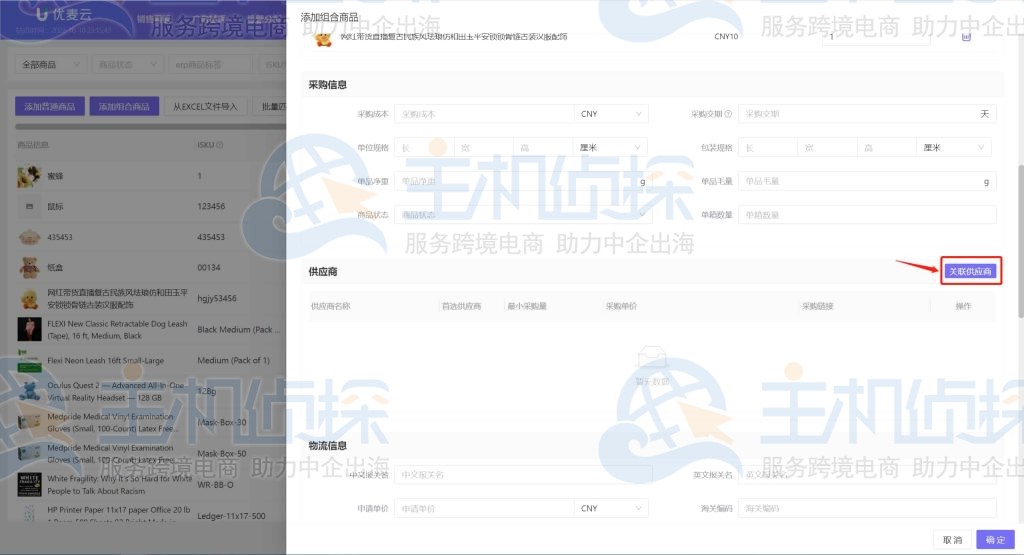Open the 厘米 unit dropdown for 包装规格

(953, 148)
